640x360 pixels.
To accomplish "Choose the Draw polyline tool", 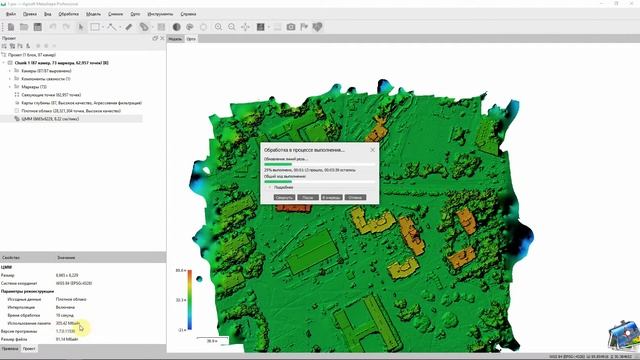I will point(111,27).
